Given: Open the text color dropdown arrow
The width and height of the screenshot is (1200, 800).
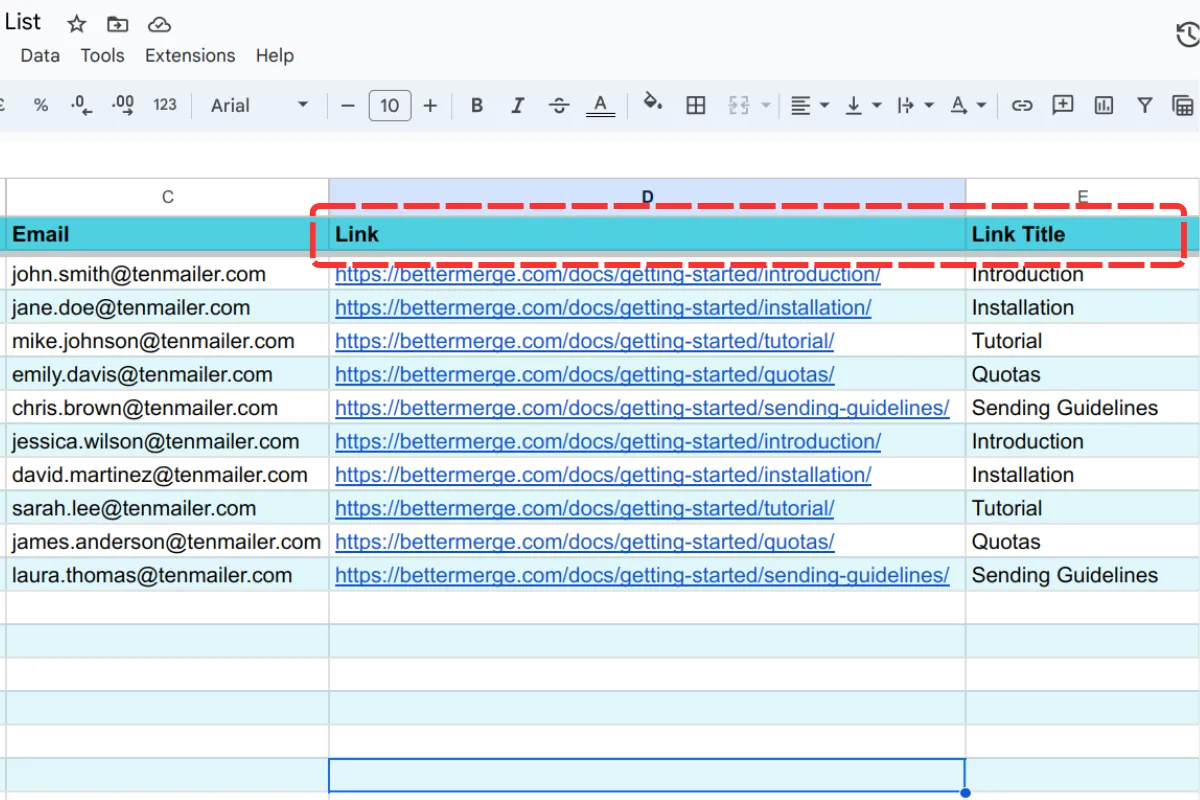Looking at the screenshot, I should pyautogui.click(x=981, y=105).
